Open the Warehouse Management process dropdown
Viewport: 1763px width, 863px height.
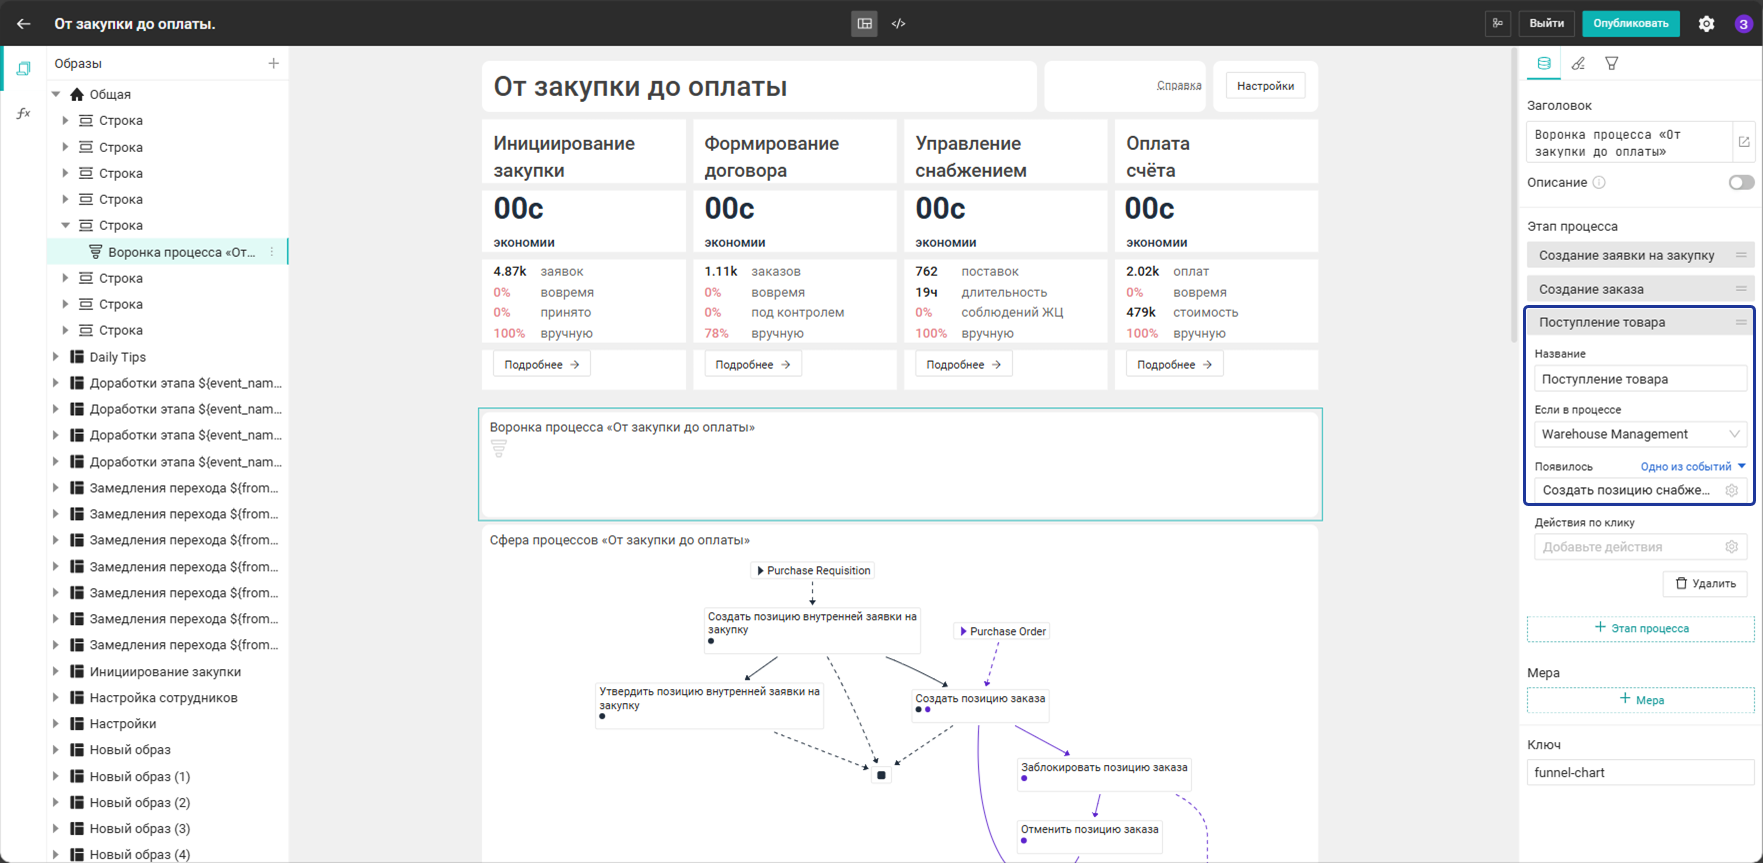pyautogui.click(x=1640, y=434)
